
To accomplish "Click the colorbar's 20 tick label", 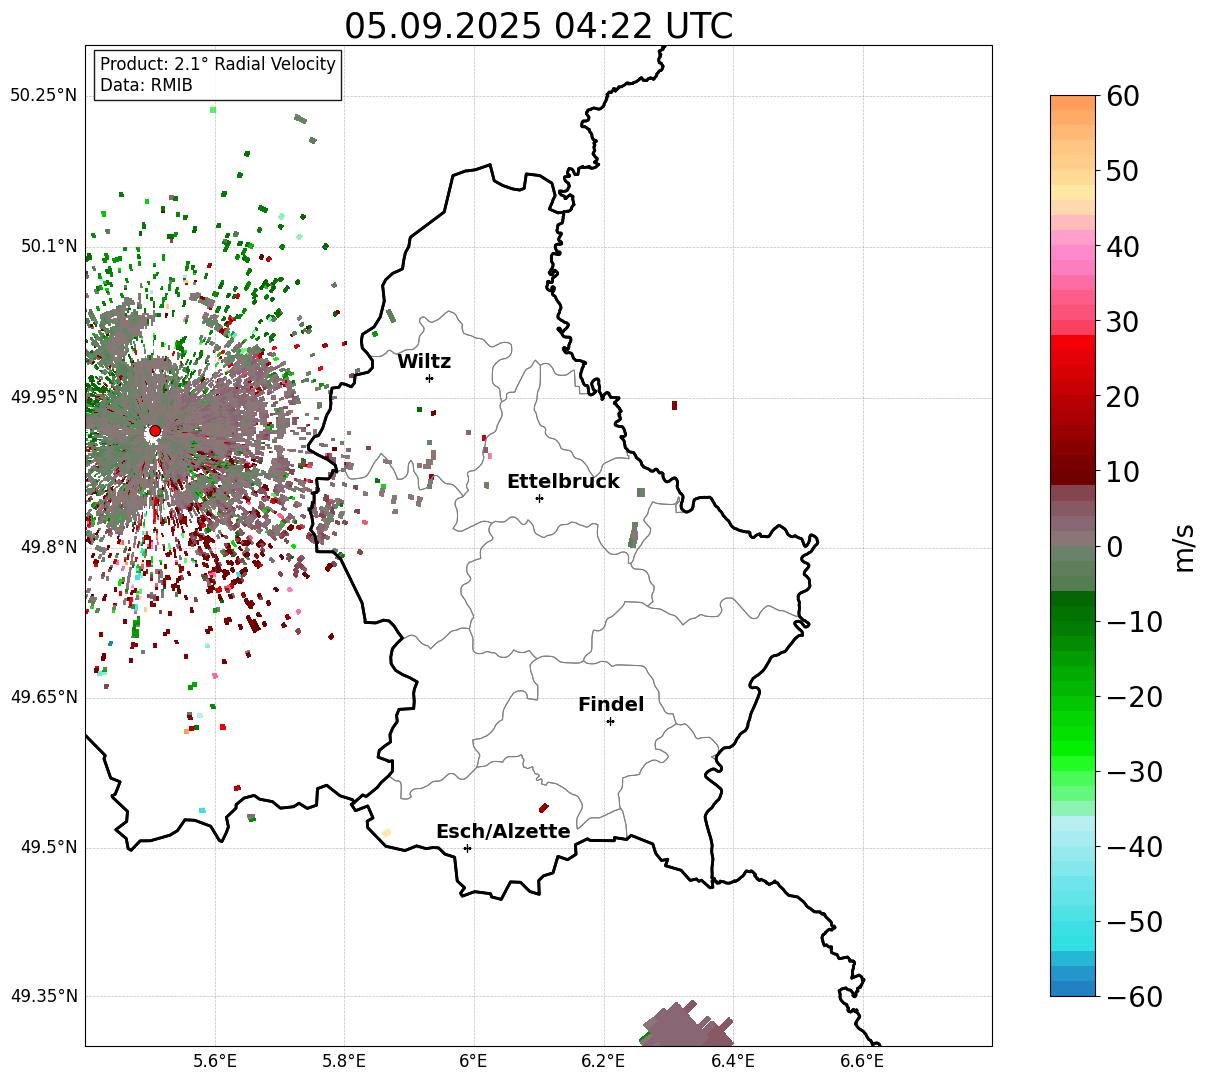I will coord(1121,397).
